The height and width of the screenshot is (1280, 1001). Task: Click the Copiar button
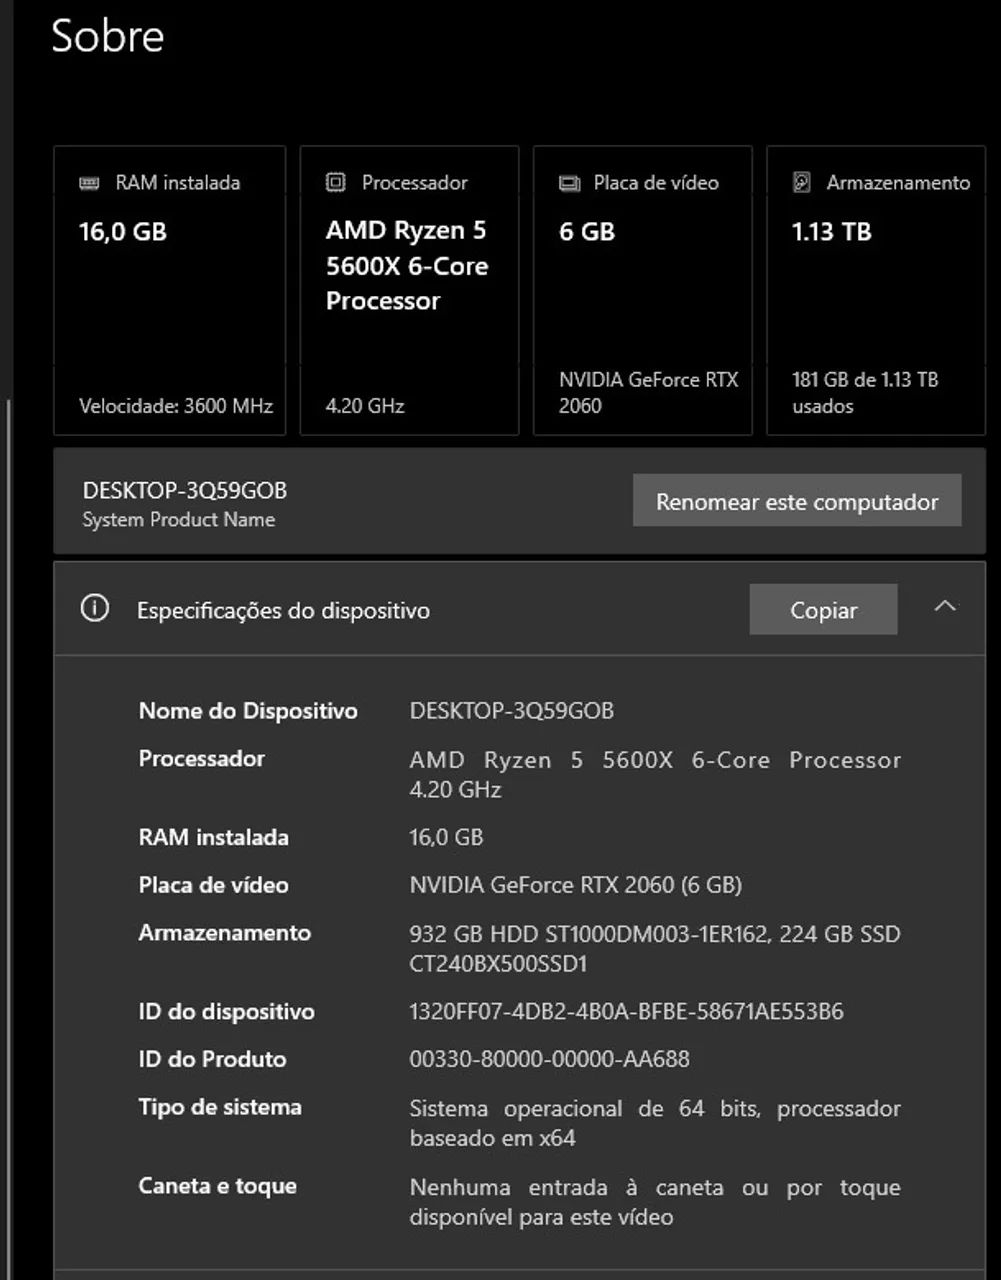coord(823,610)
